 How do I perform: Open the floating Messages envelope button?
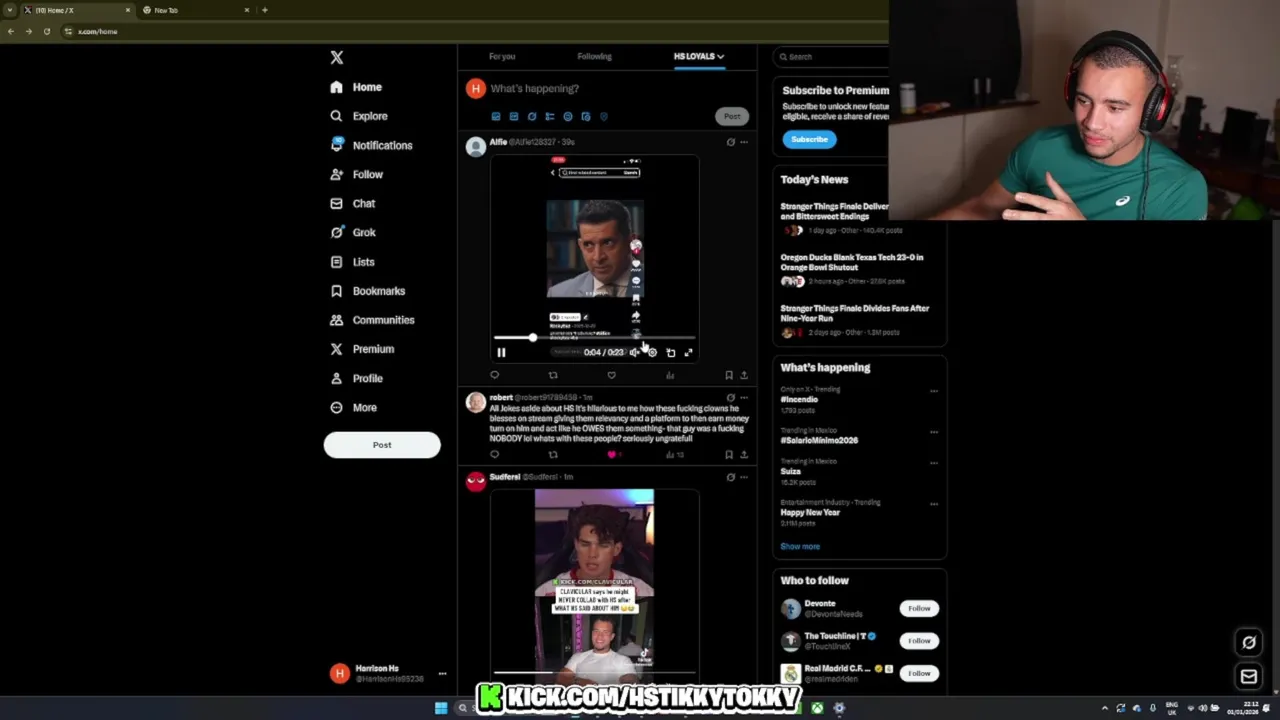click(x=1249, y=677)
